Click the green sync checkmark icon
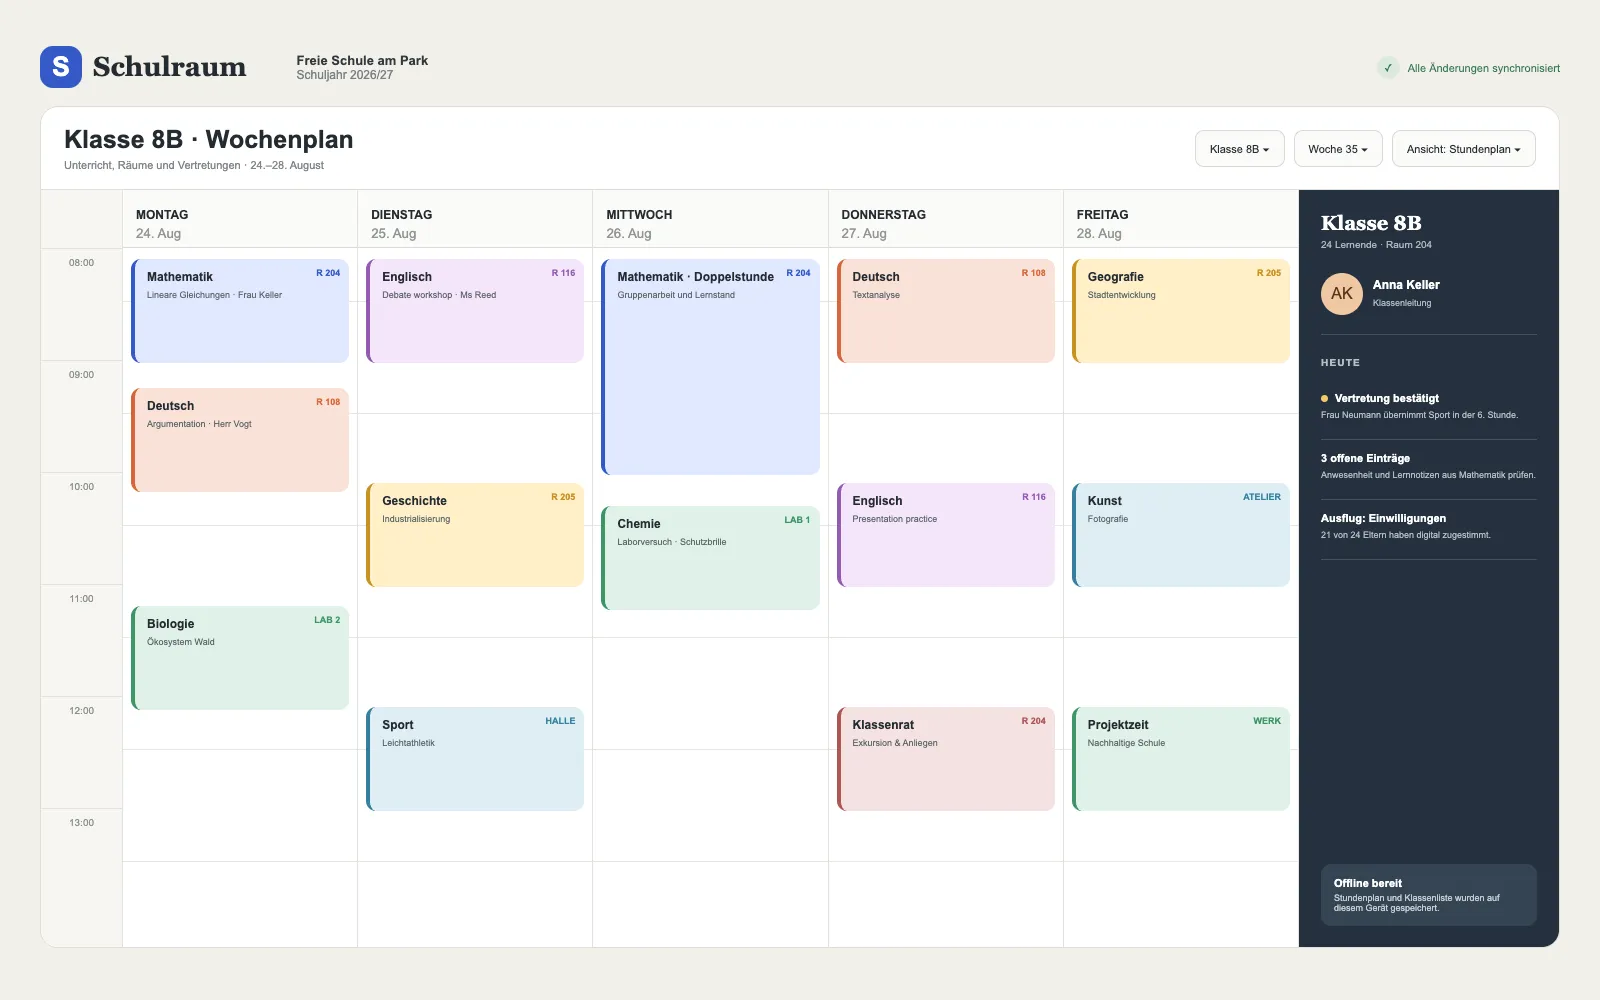This screenshot has width=1600, height=1000. 1388,68
